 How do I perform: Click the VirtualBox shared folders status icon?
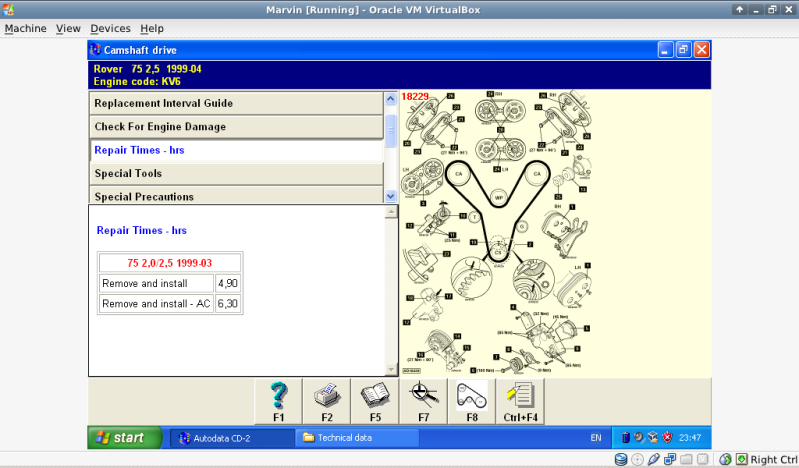(686, 459)
